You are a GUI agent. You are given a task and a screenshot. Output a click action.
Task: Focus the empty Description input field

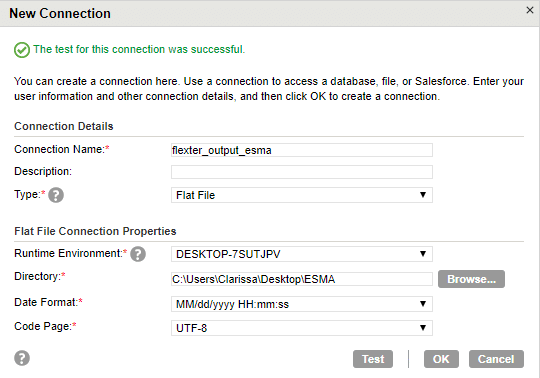tap(302, 172)
